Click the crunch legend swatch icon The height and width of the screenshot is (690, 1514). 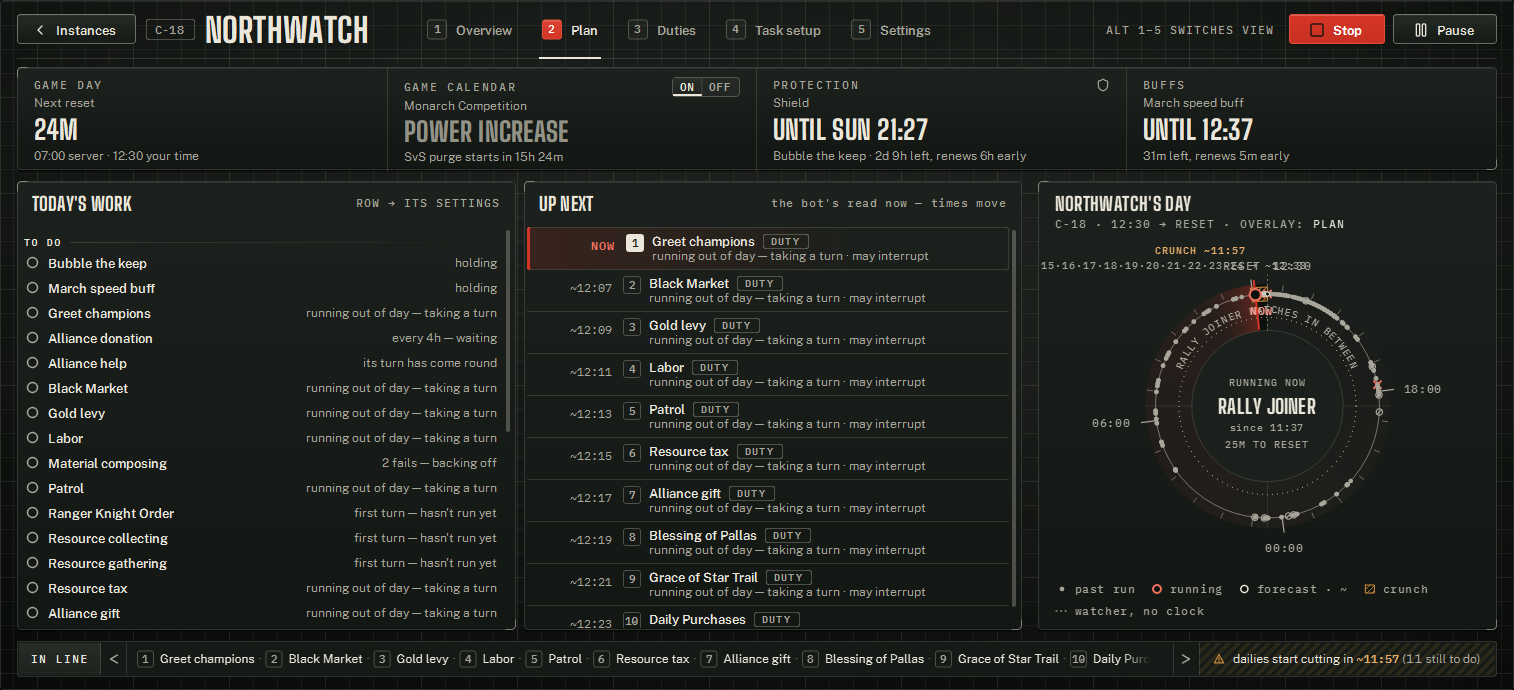tap(1370, 589)
